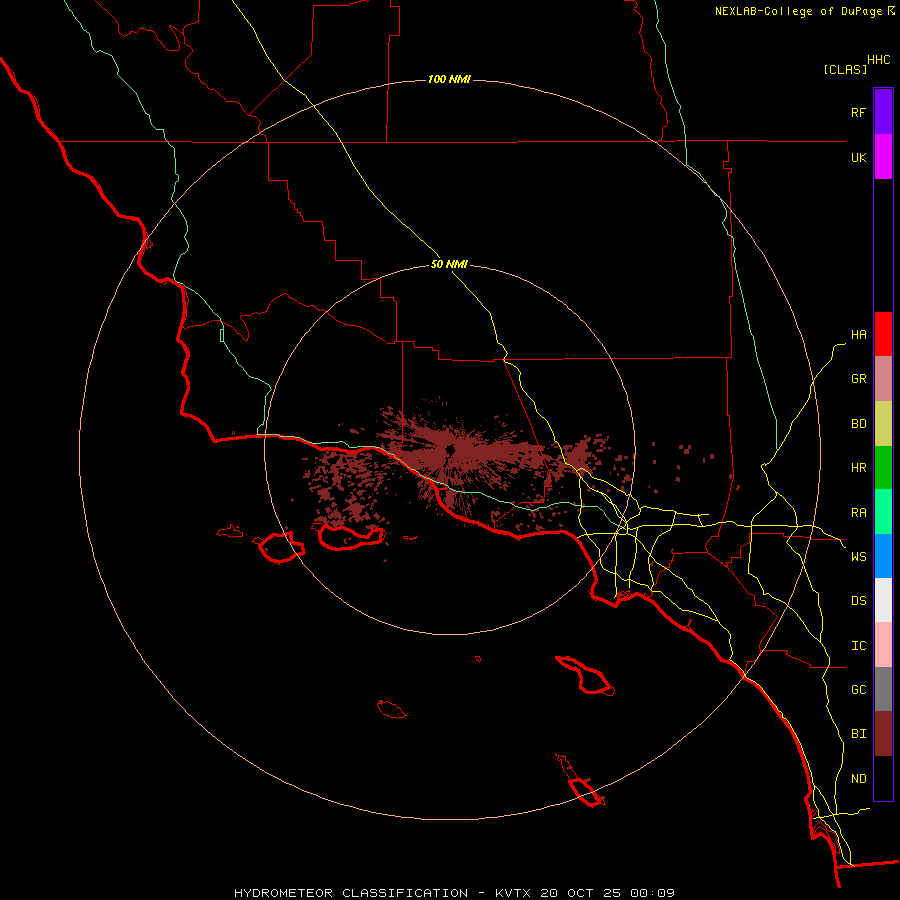
Task: Select the BD yellow legend block
Action: (x=883, y=424)
